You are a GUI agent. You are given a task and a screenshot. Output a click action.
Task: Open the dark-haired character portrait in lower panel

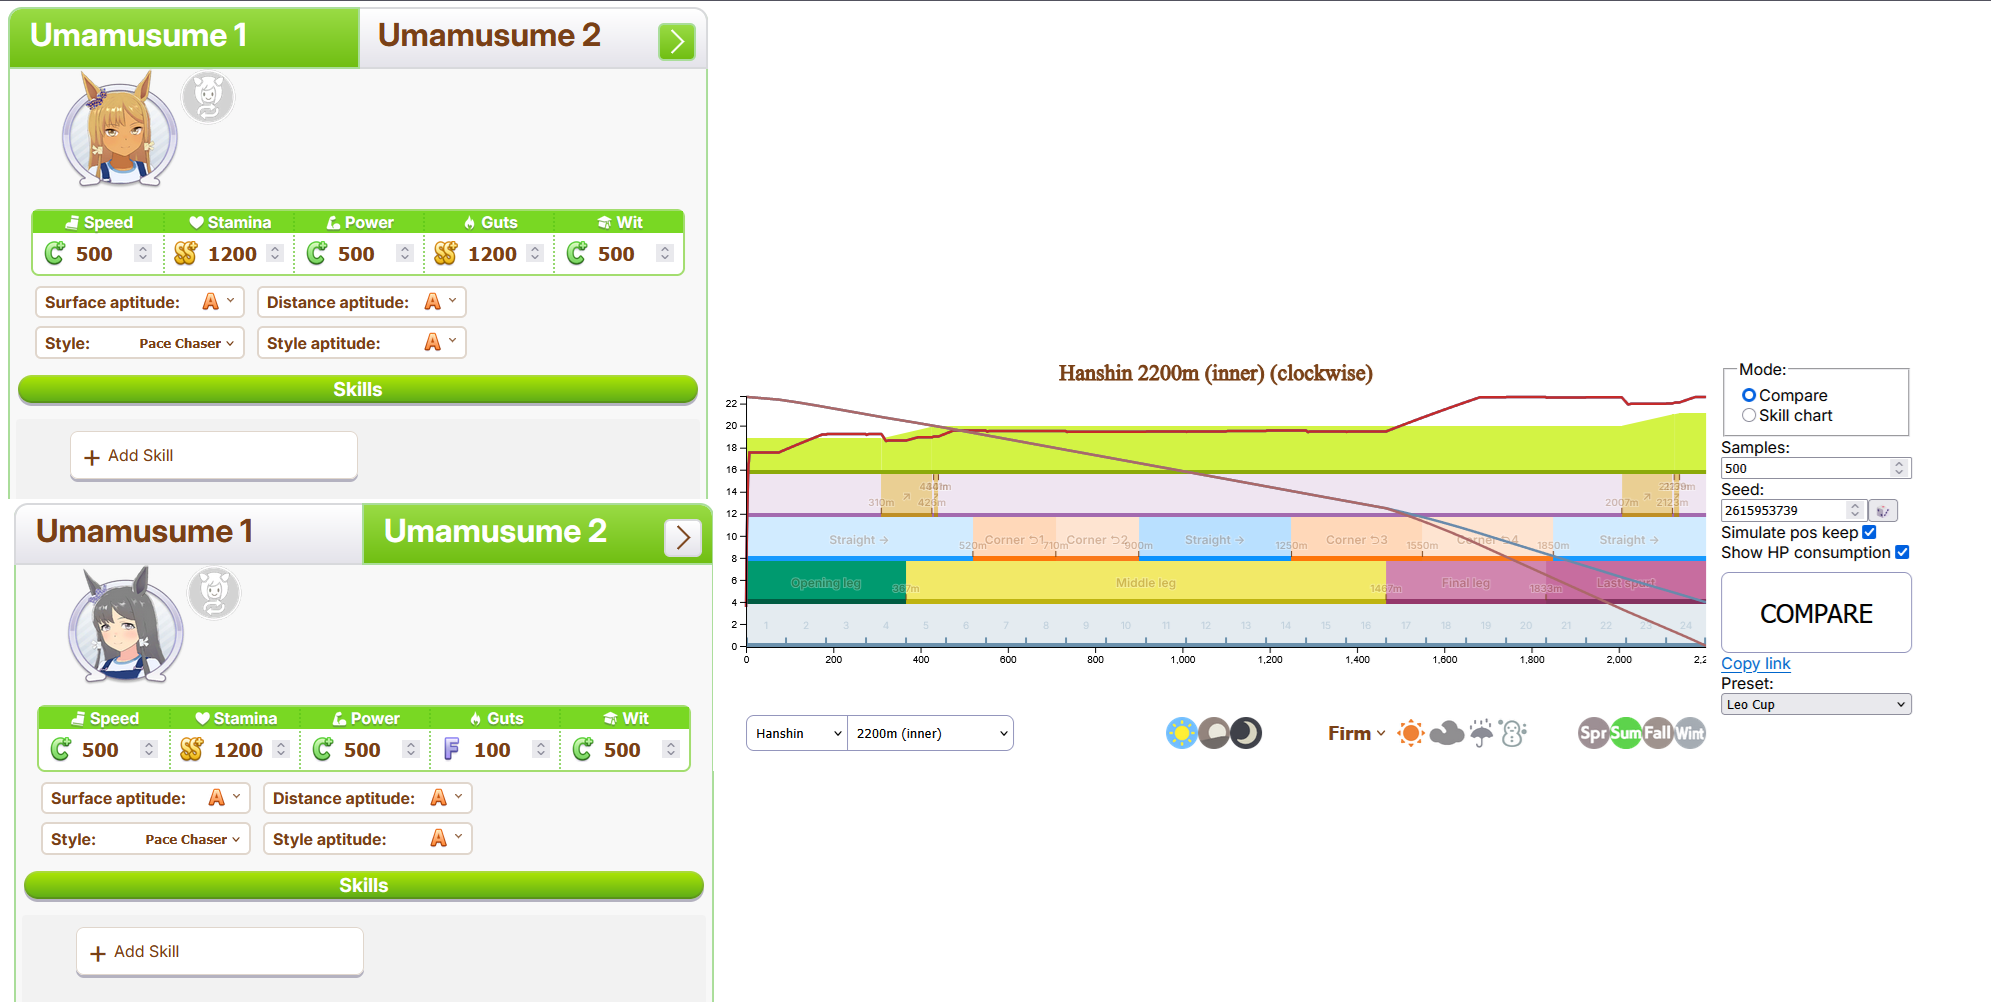click(126, 626)
